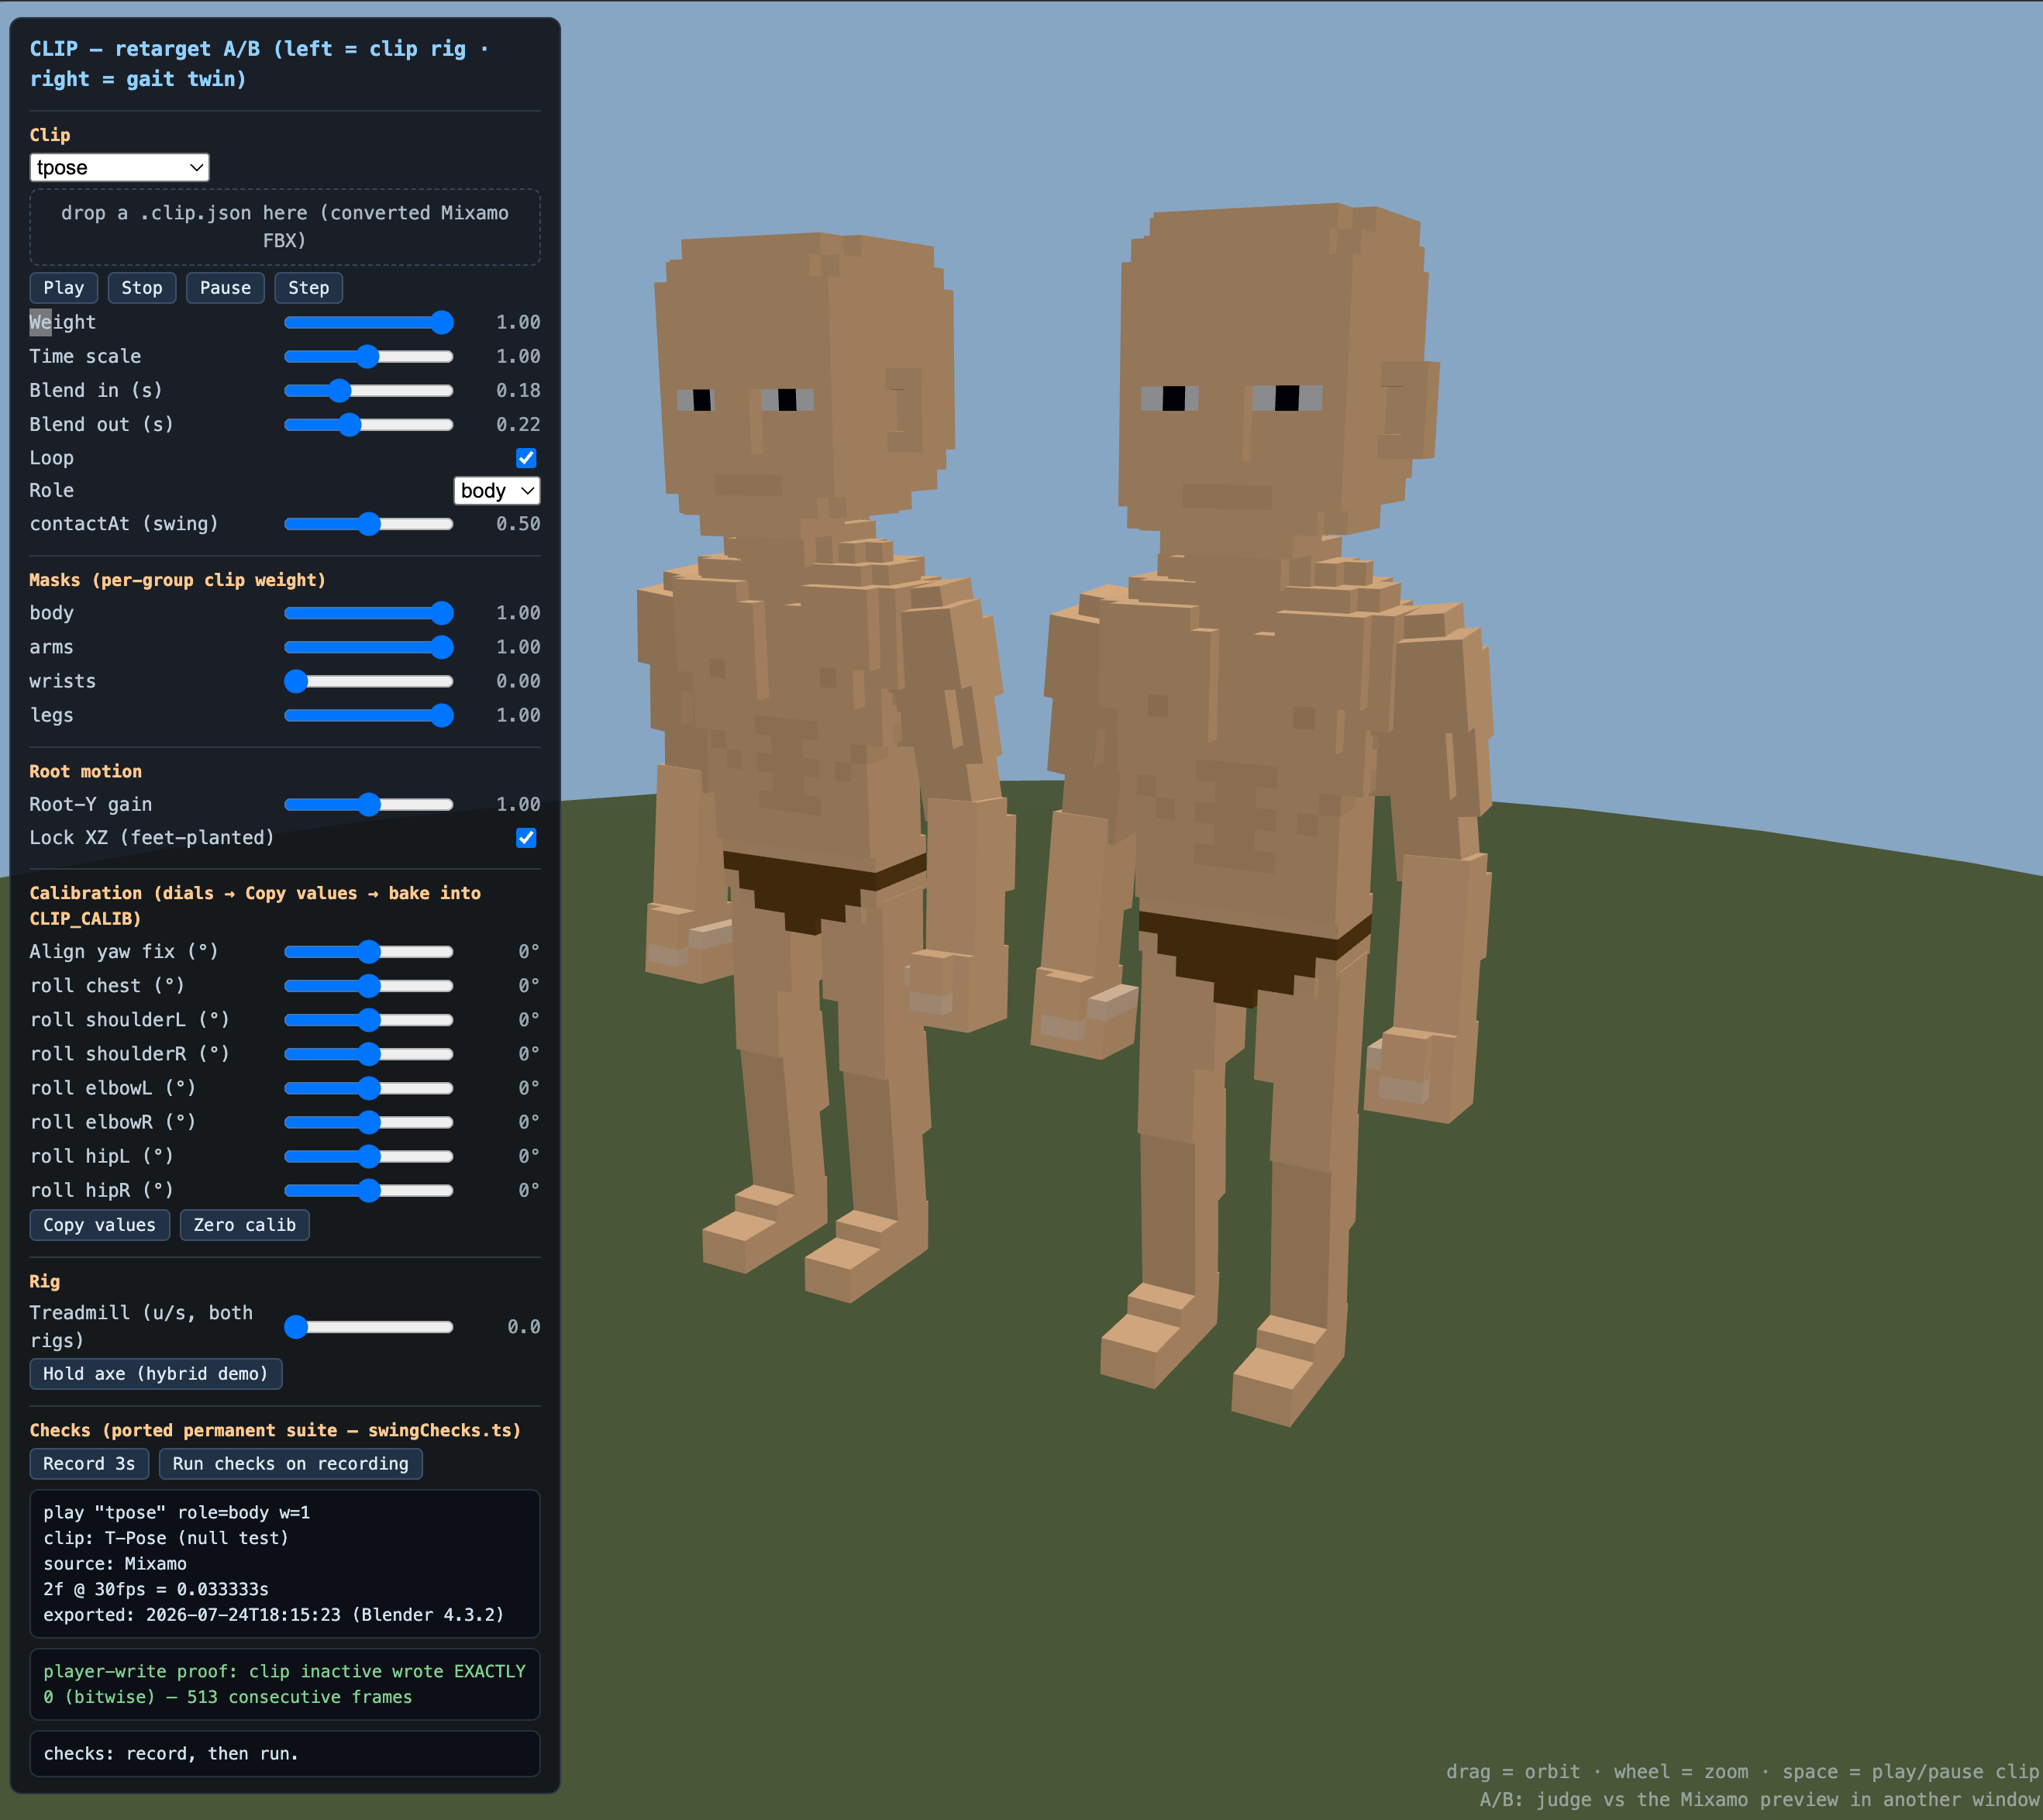Click the Weight value '1.00'
Viewport: 2043px width, 1820px height.
coord(518,322)
